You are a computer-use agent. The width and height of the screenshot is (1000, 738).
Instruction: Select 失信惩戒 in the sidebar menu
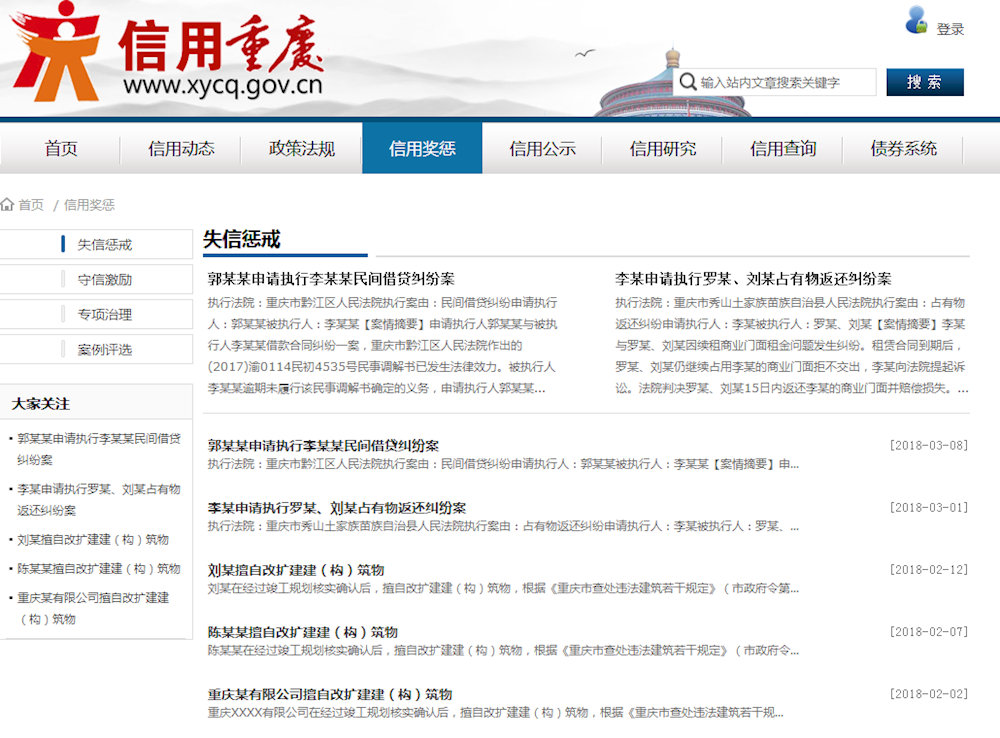coord(96,244)
